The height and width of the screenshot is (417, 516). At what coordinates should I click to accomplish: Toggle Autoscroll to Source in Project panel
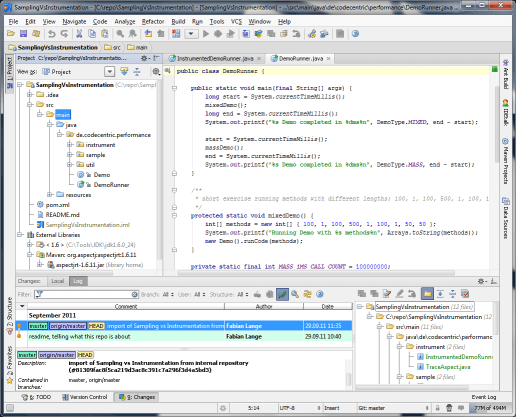tap(156, 71)
